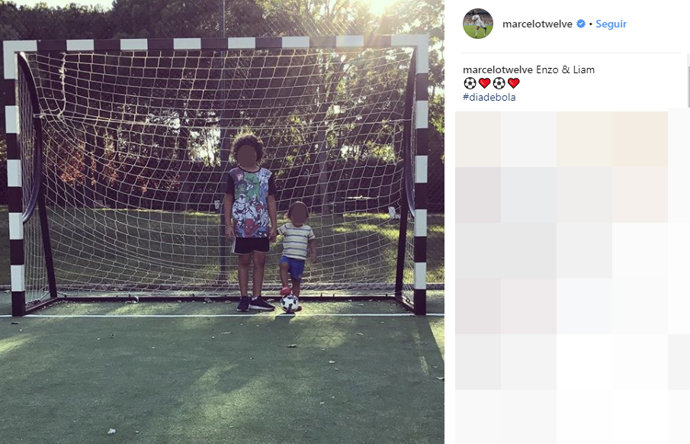
Task: Click the marcelotwelve username in the header
Action: click(x=537, y=24)
